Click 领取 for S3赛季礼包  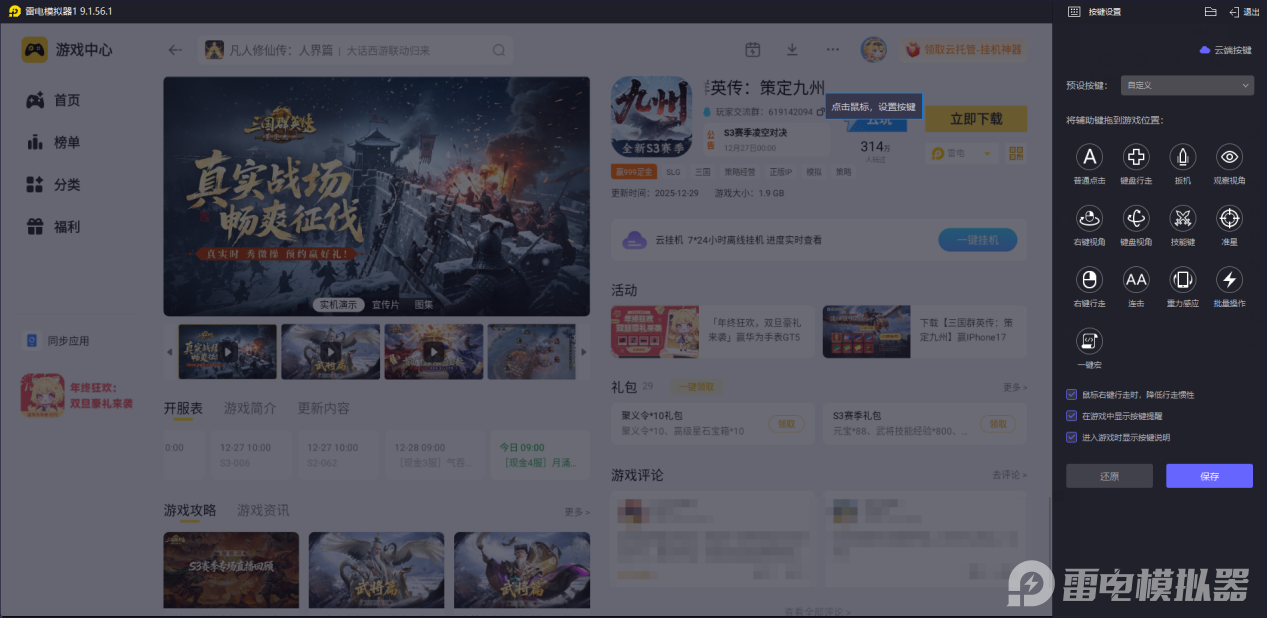coord(998,424)
